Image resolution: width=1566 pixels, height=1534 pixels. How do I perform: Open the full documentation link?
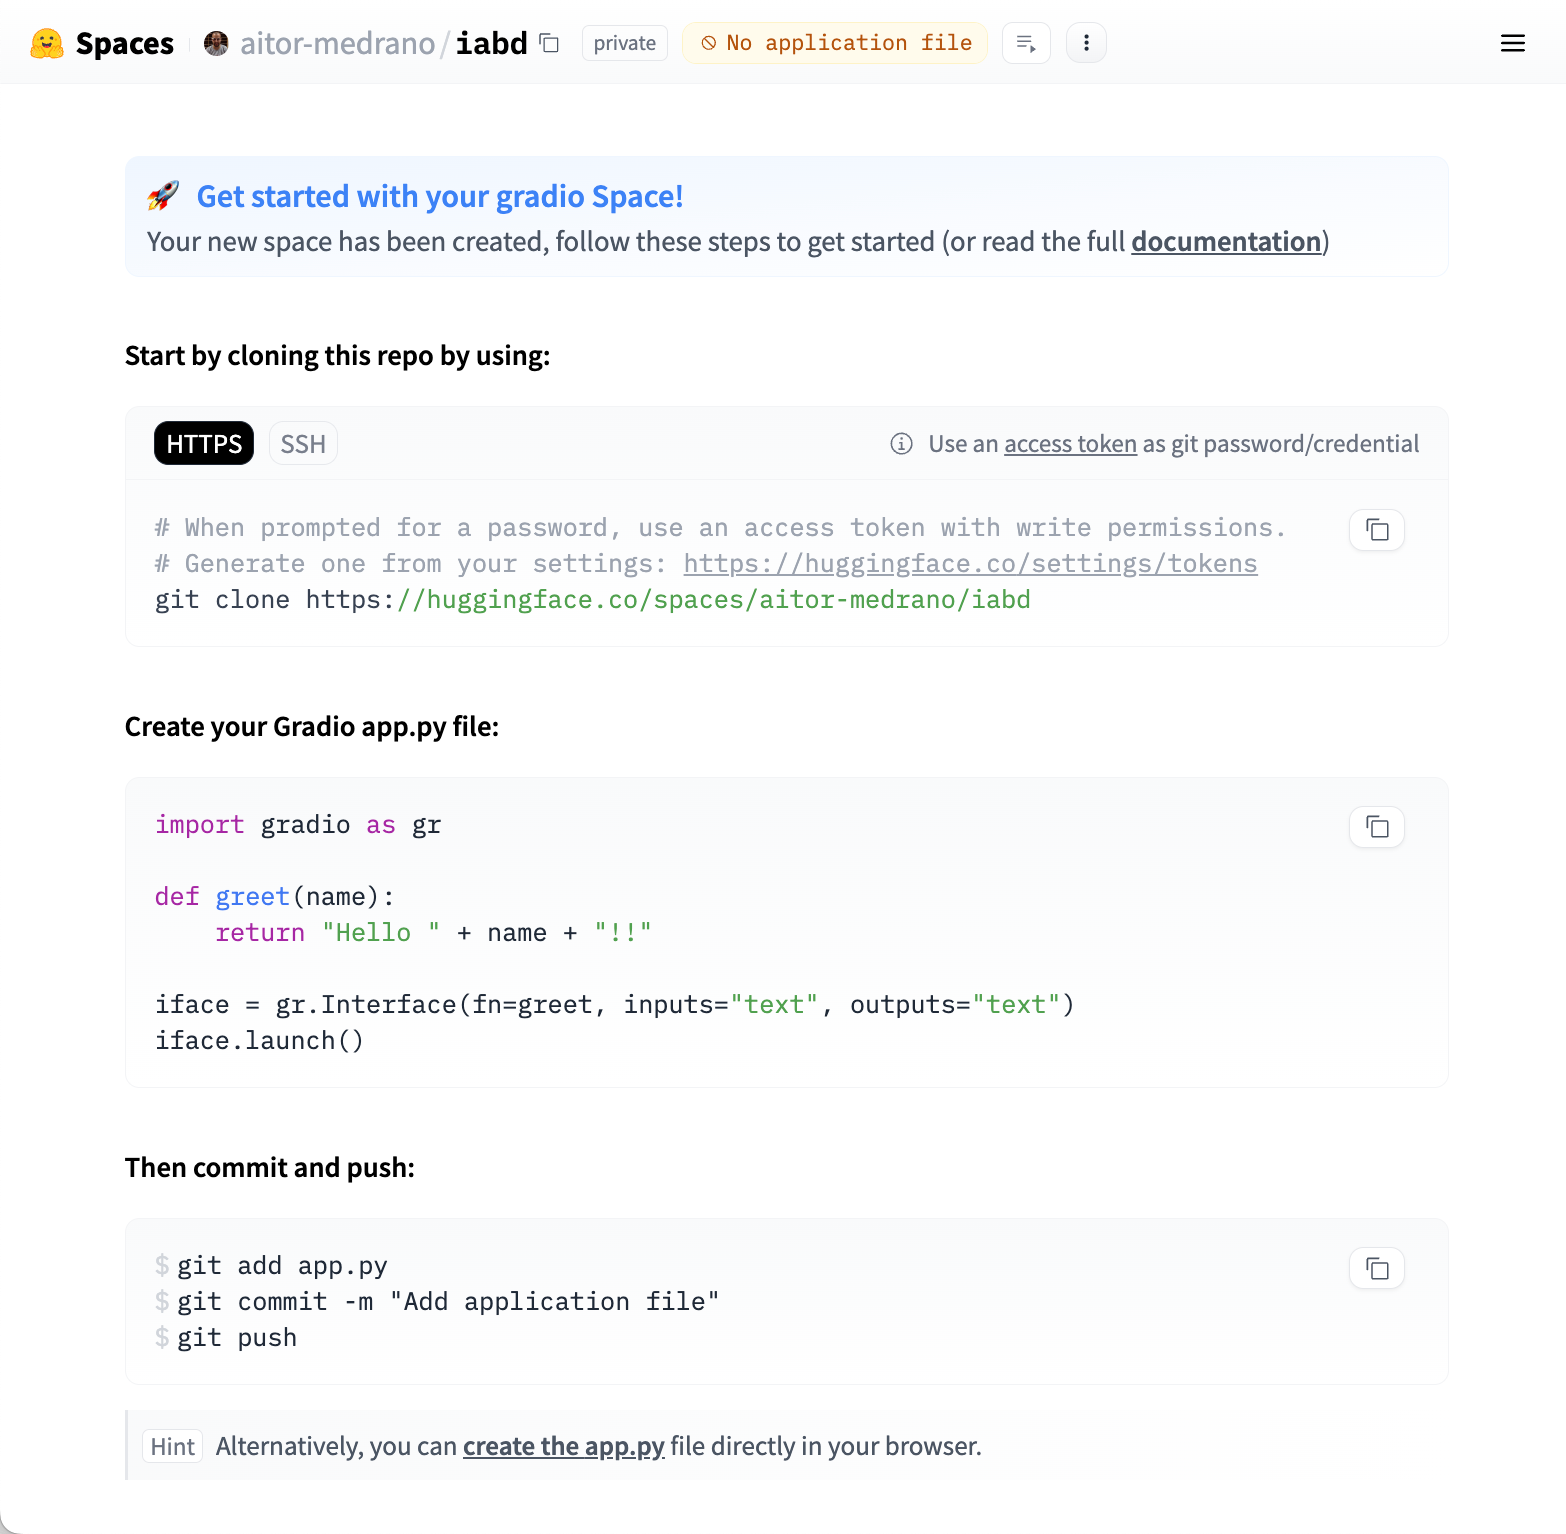tap(1226, 242)
